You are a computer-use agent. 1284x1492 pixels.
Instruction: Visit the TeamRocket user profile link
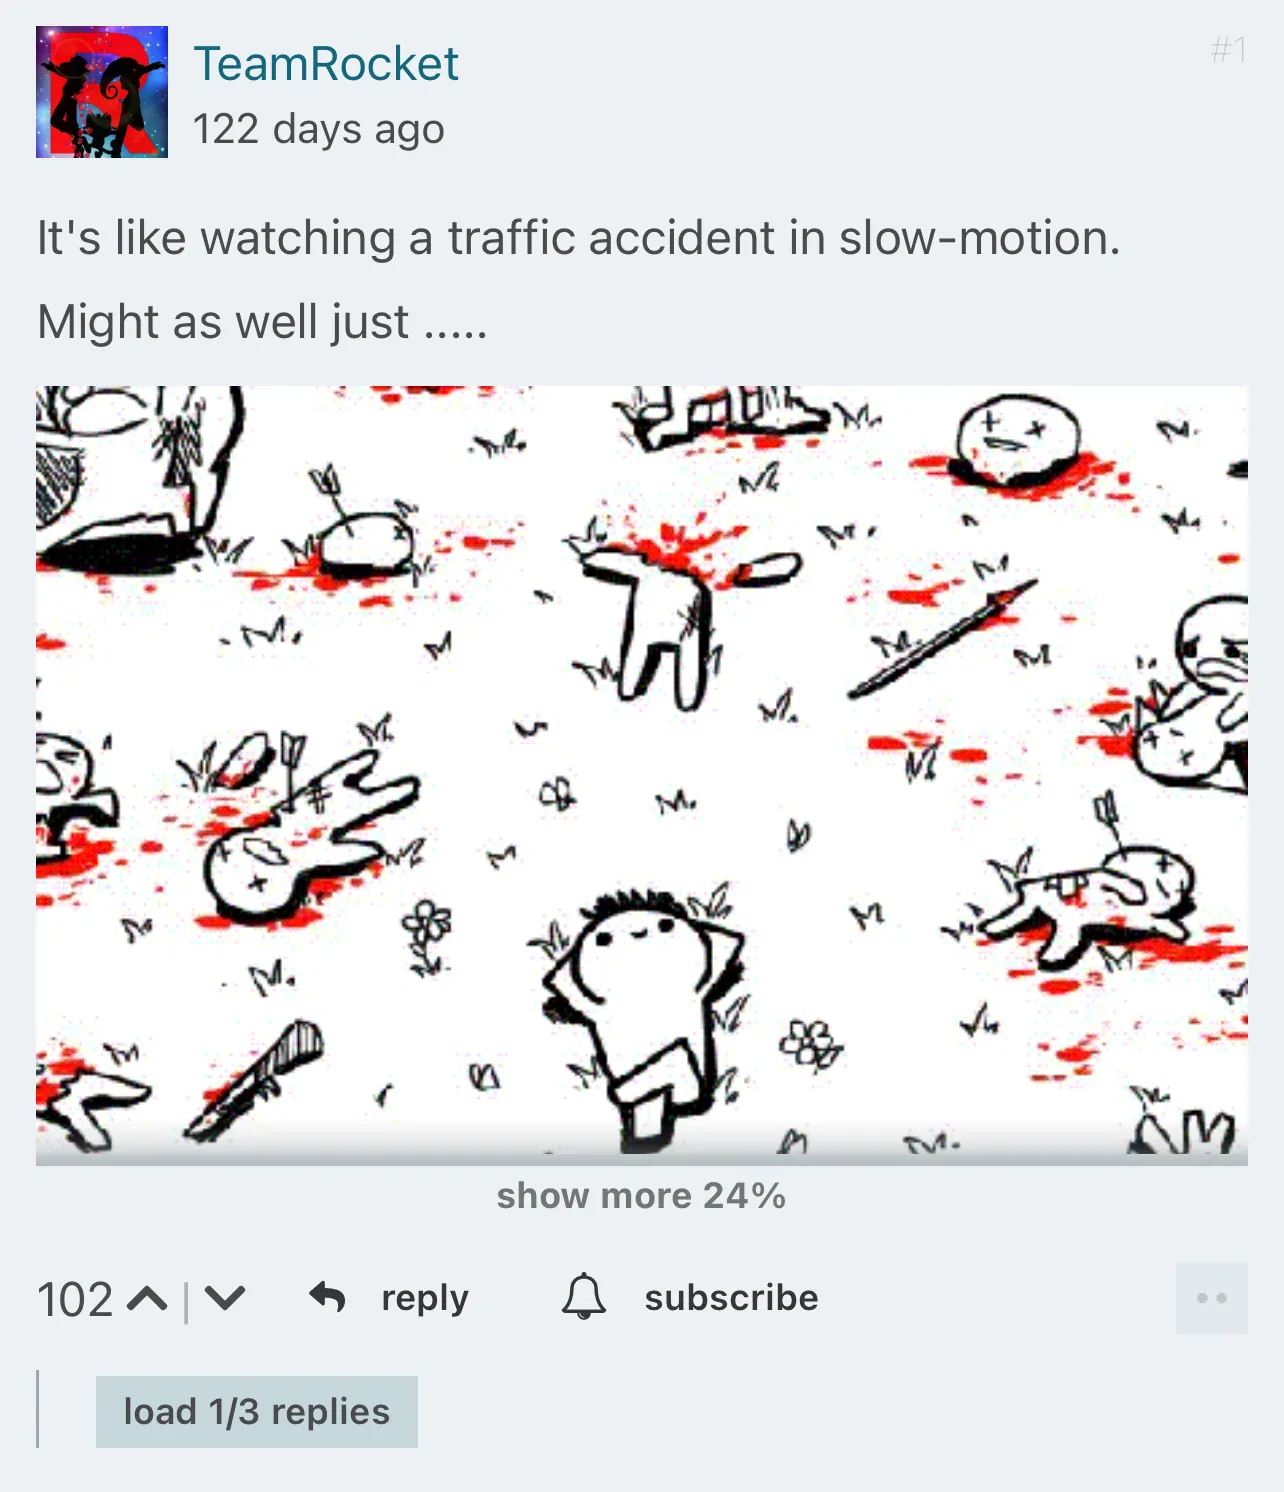point(326,64)
